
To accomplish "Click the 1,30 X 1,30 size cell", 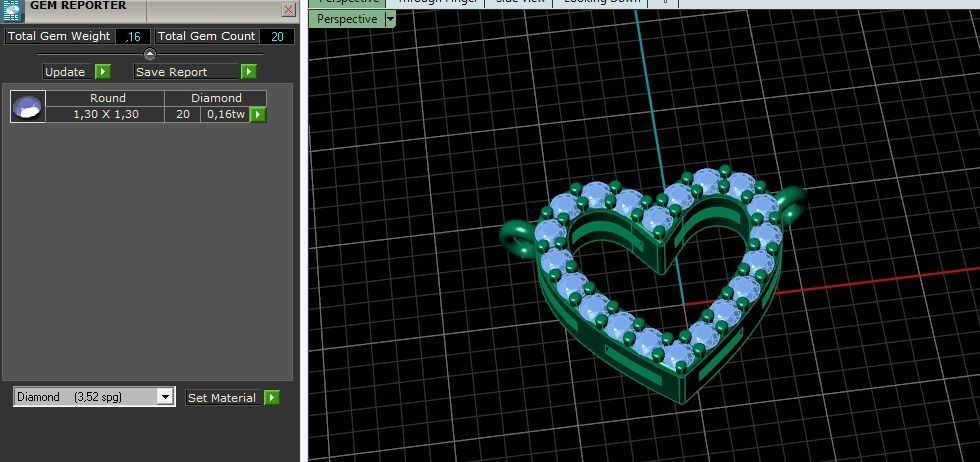I will (x=105, y=114).
